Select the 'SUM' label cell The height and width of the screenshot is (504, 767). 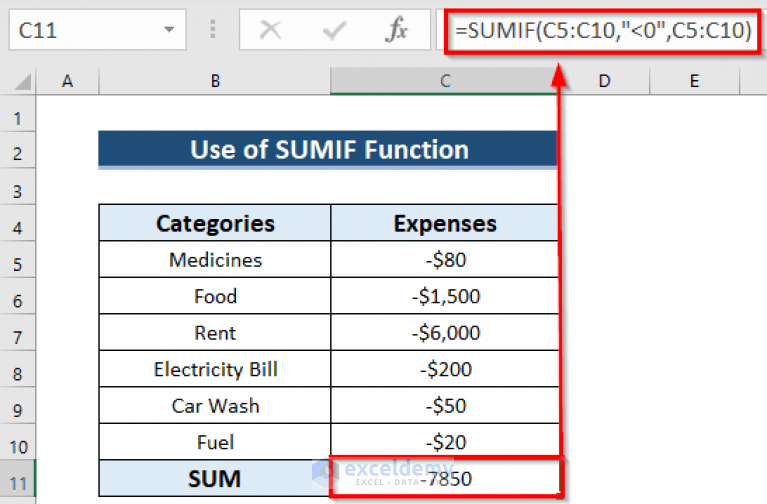pyautogui.click(x=215, y=479)
